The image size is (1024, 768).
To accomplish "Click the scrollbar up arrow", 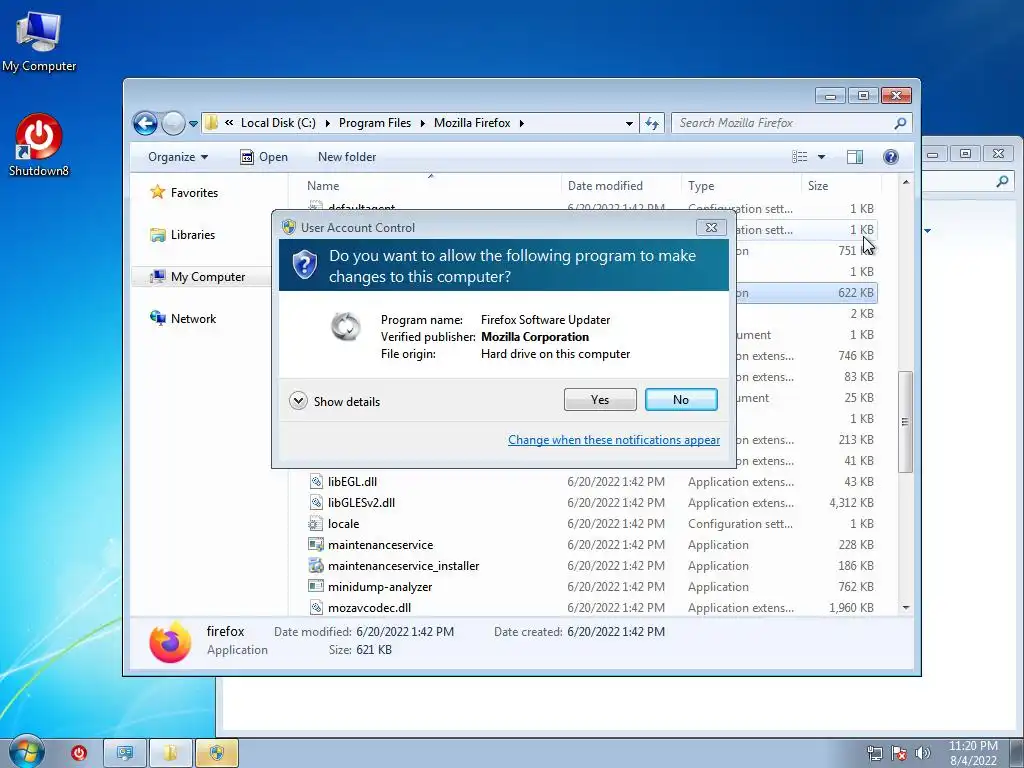I will pyautogui.click(x=905, y=182).
